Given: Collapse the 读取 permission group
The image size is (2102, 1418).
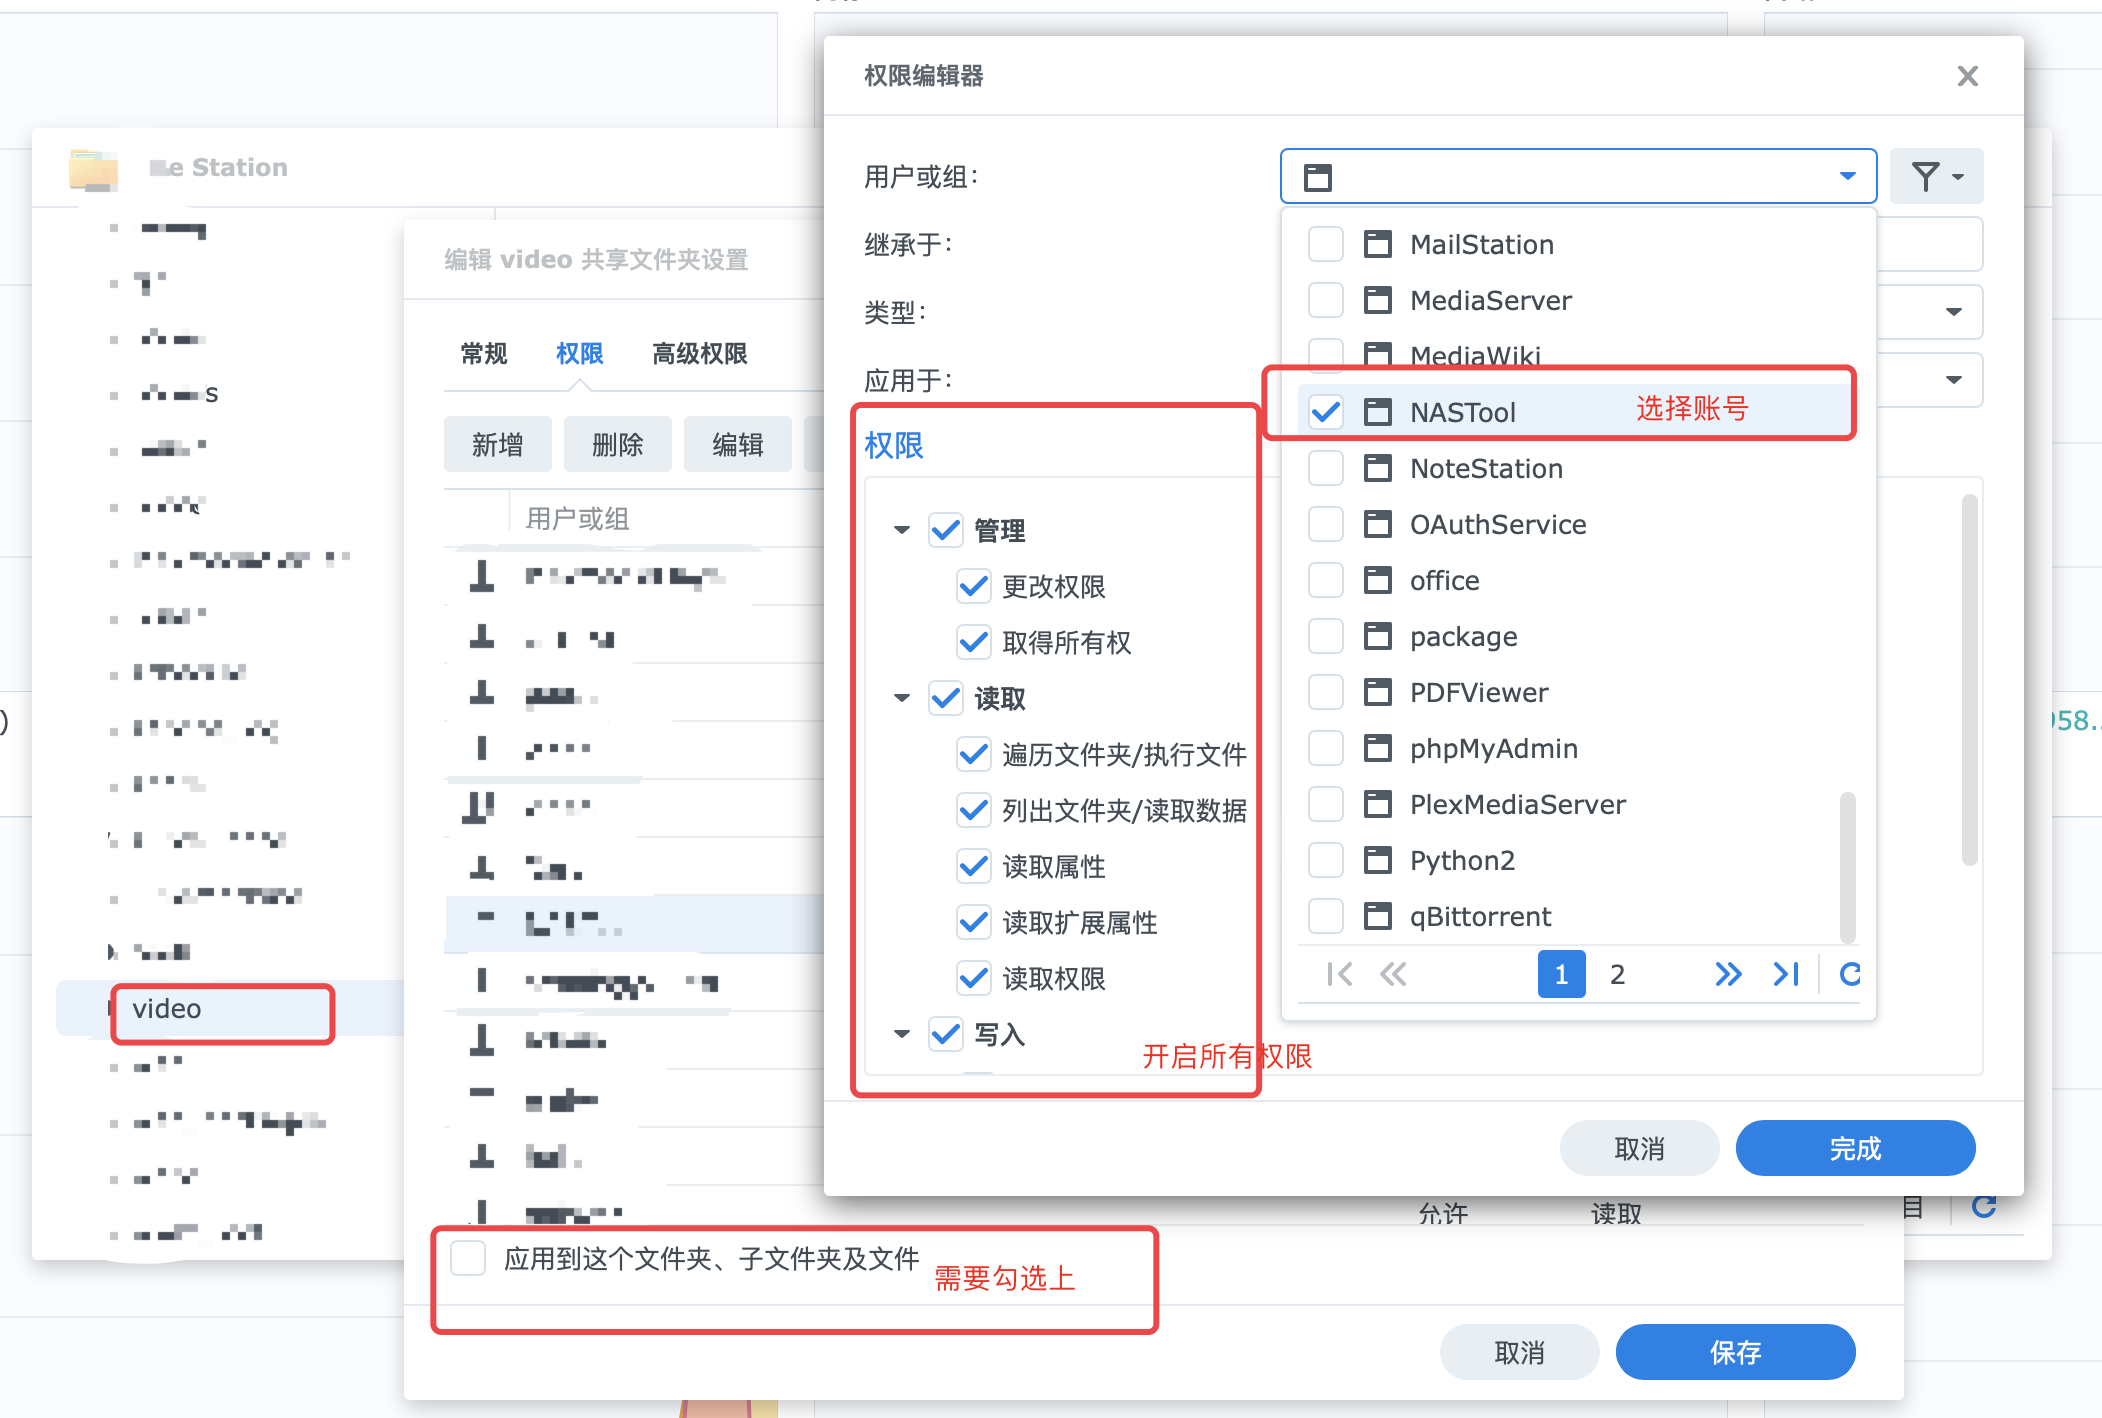Looking at the screenshot, I should point(902,698).
